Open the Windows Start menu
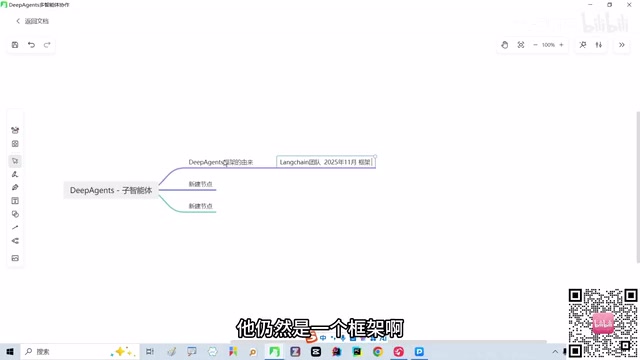Image resolution: width=640 pixels, height=360 pixels. [x=10, y=351]
